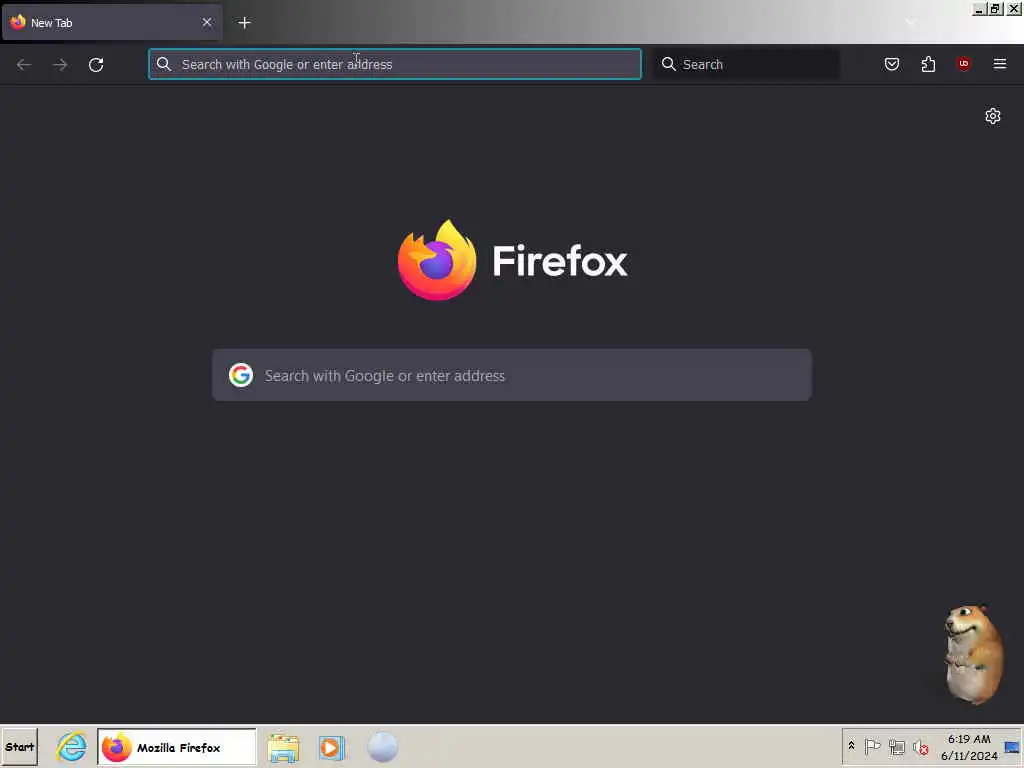Click the Google search box on page
1024x768 pixels.
(512, 375)
